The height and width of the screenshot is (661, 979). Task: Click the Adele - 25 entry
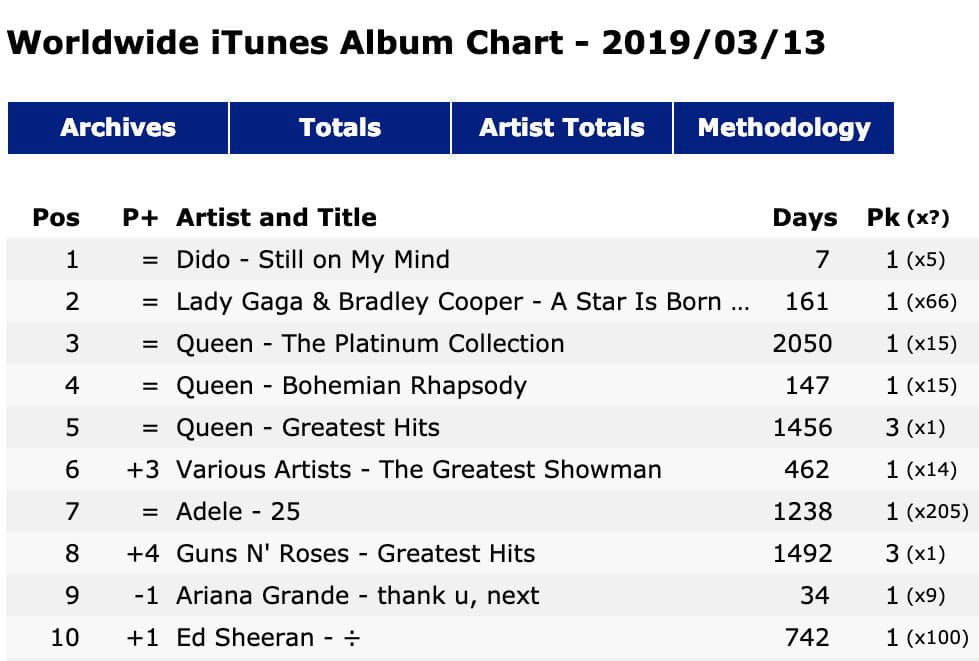(239, 512)
